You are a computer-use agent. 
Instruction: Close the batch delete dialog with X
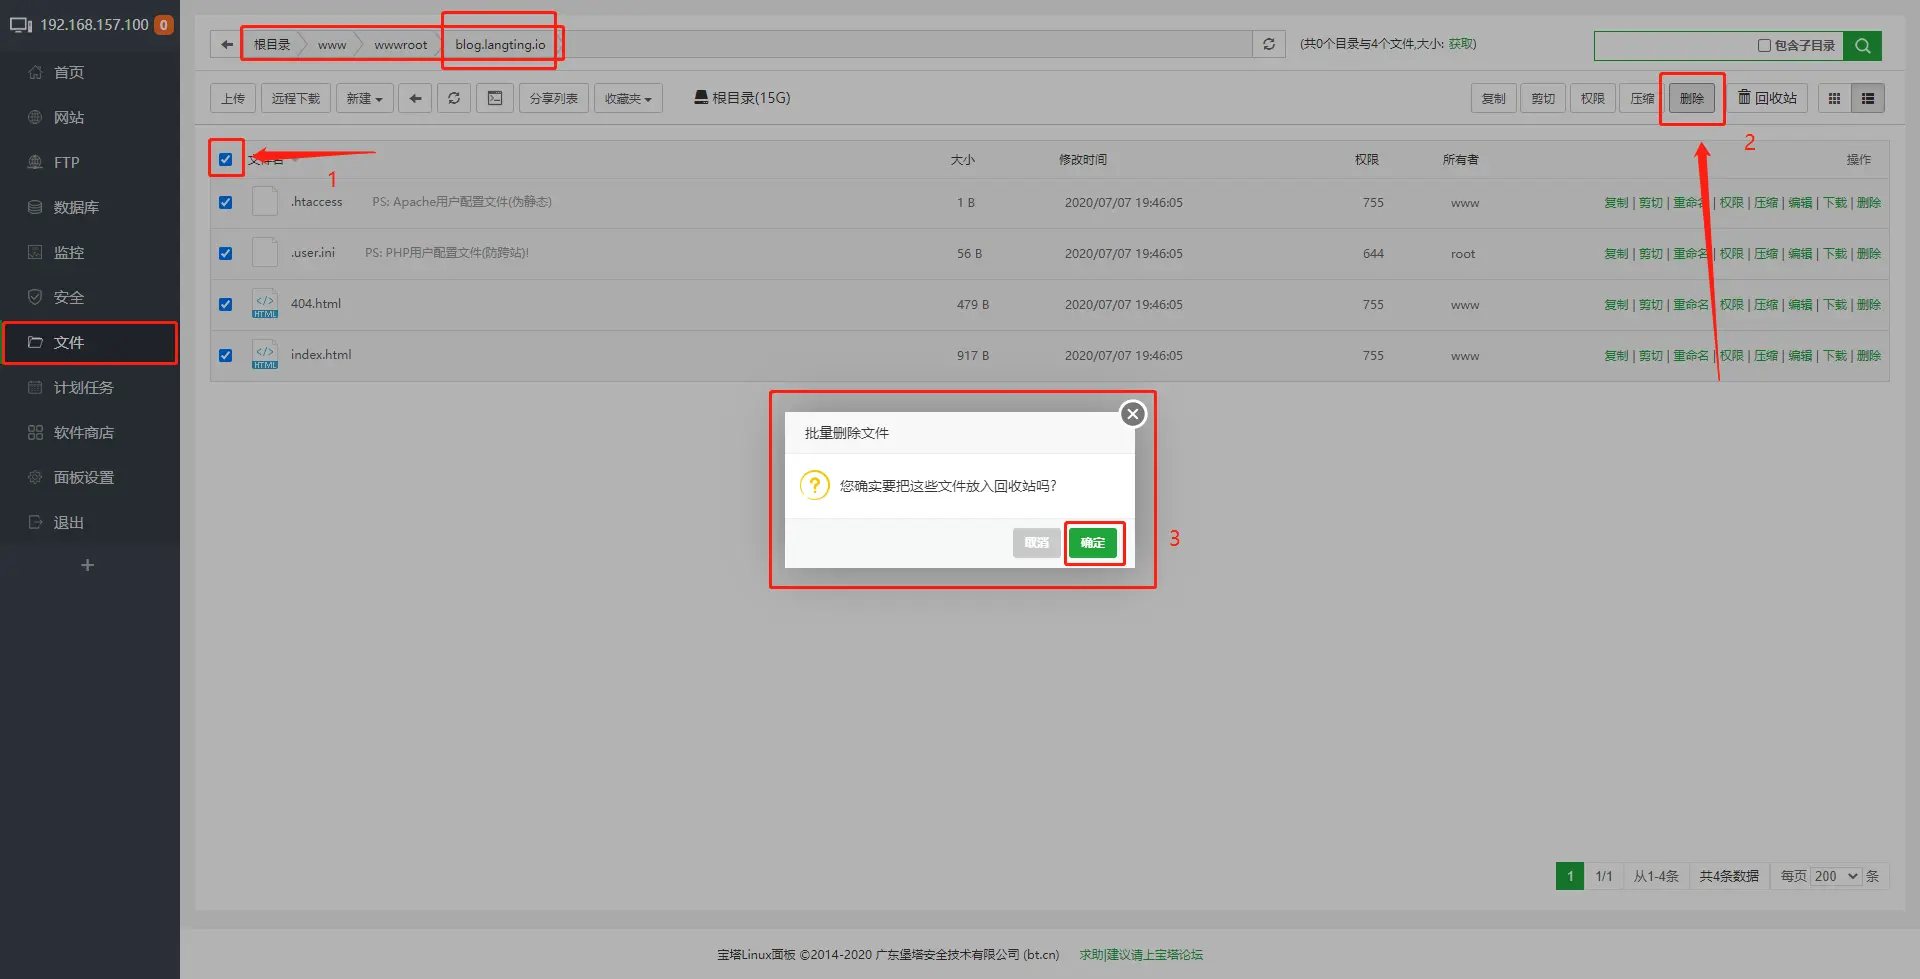[1132, 414]
